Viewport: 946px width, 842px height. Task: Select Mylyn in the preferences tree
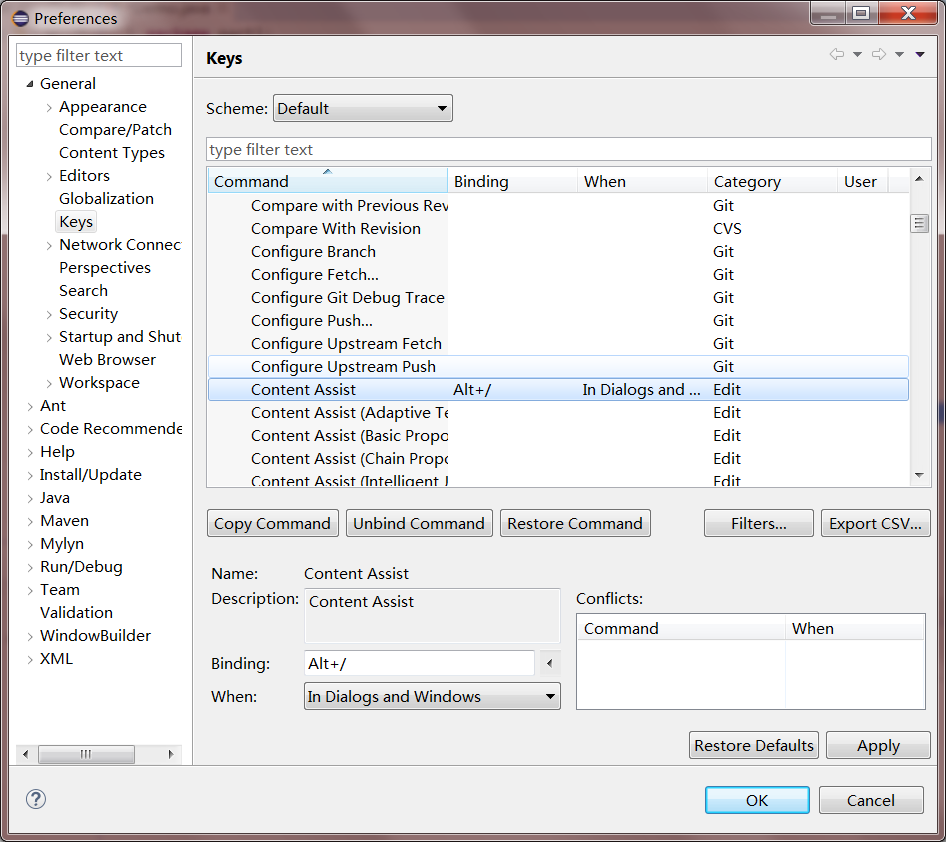(x=62, y=543)
